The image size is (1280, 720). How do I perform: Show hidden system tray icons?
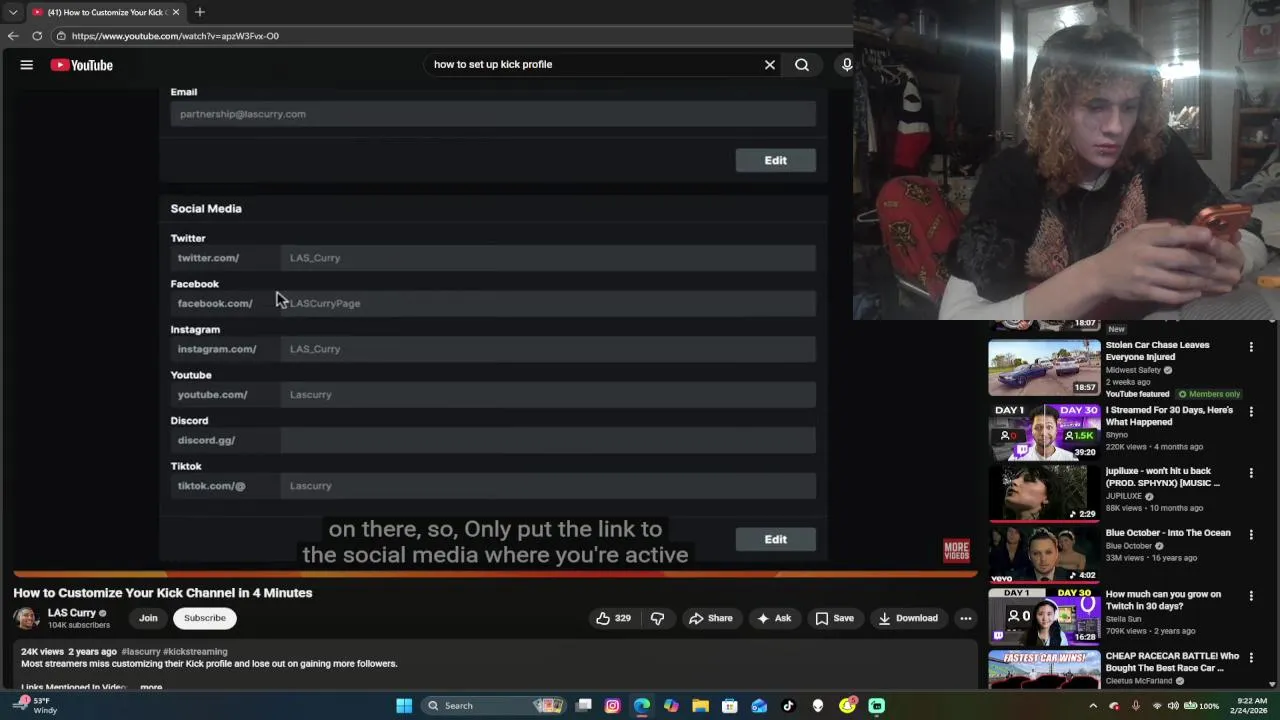1093,706
